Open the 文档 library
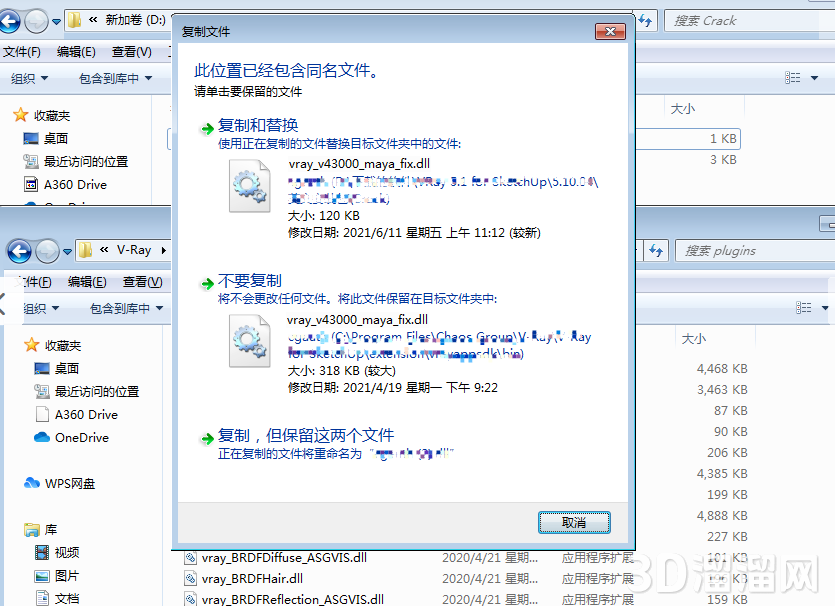835x606 pixels. [x=67, y=598]
